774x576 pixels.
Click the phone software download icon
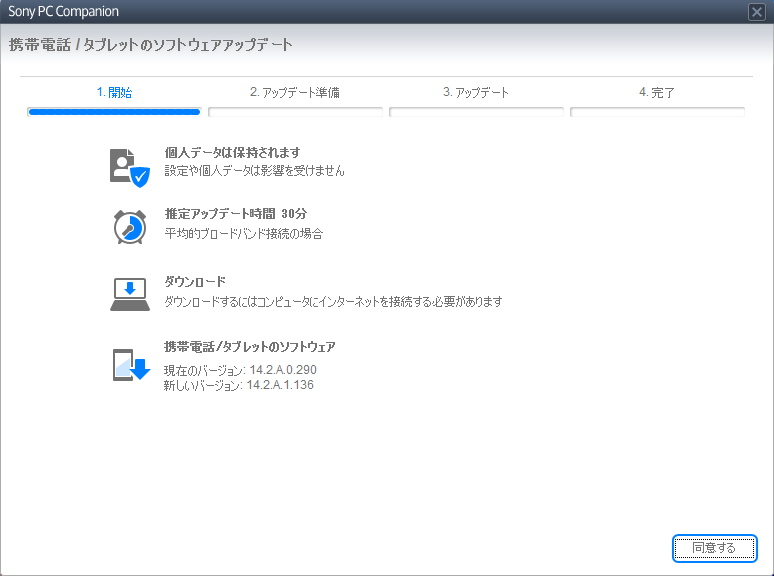click(131, 365)
